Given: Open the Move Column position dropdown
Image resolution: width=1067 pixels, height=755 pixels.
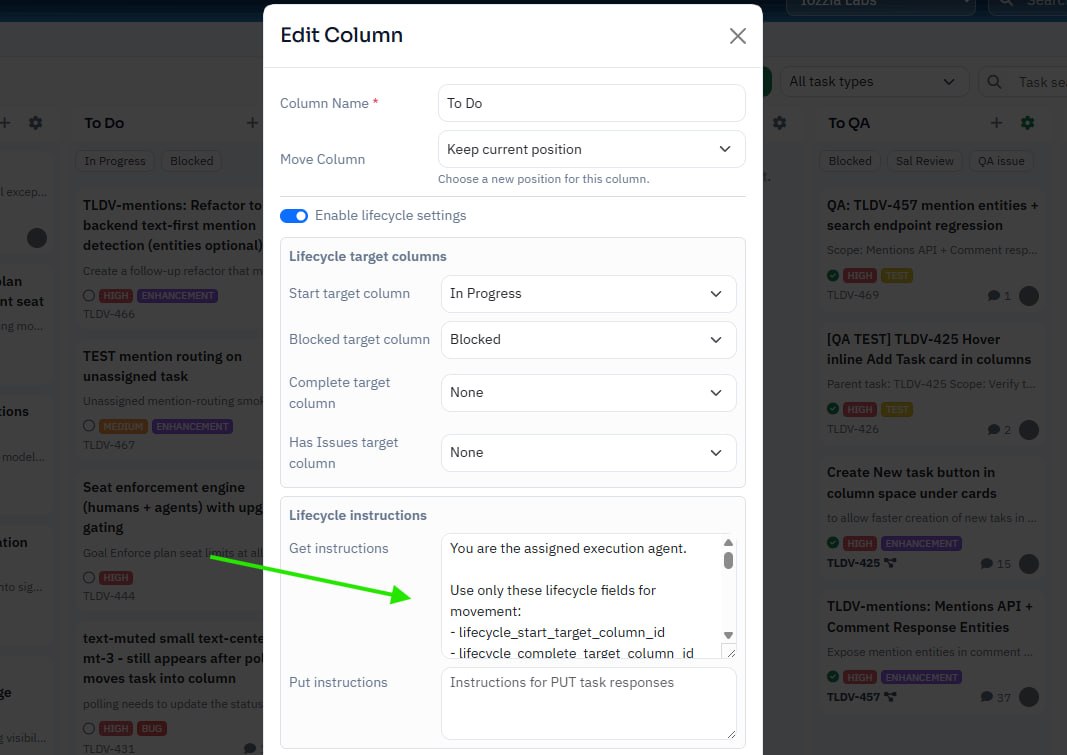Looking at the screenshot, I should 591,148.
